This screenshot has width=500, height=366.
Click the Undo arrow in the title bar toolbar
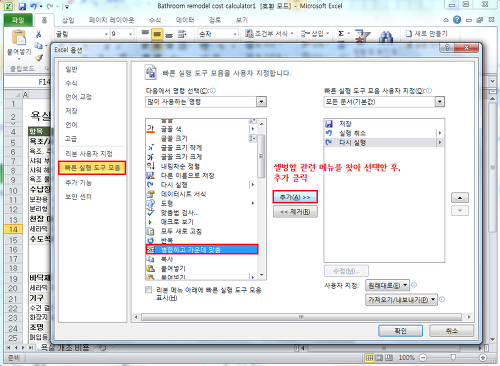pos(33,6)
